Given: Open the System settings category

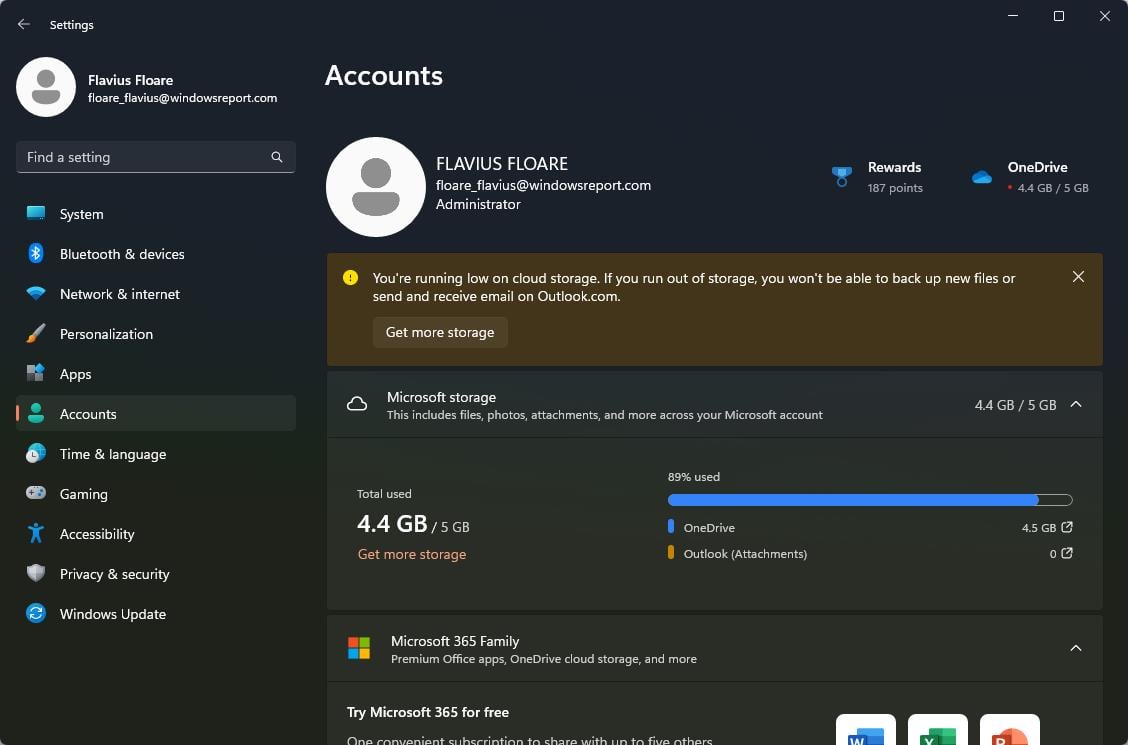Looking at the screenshot, I should pos(155,214).
